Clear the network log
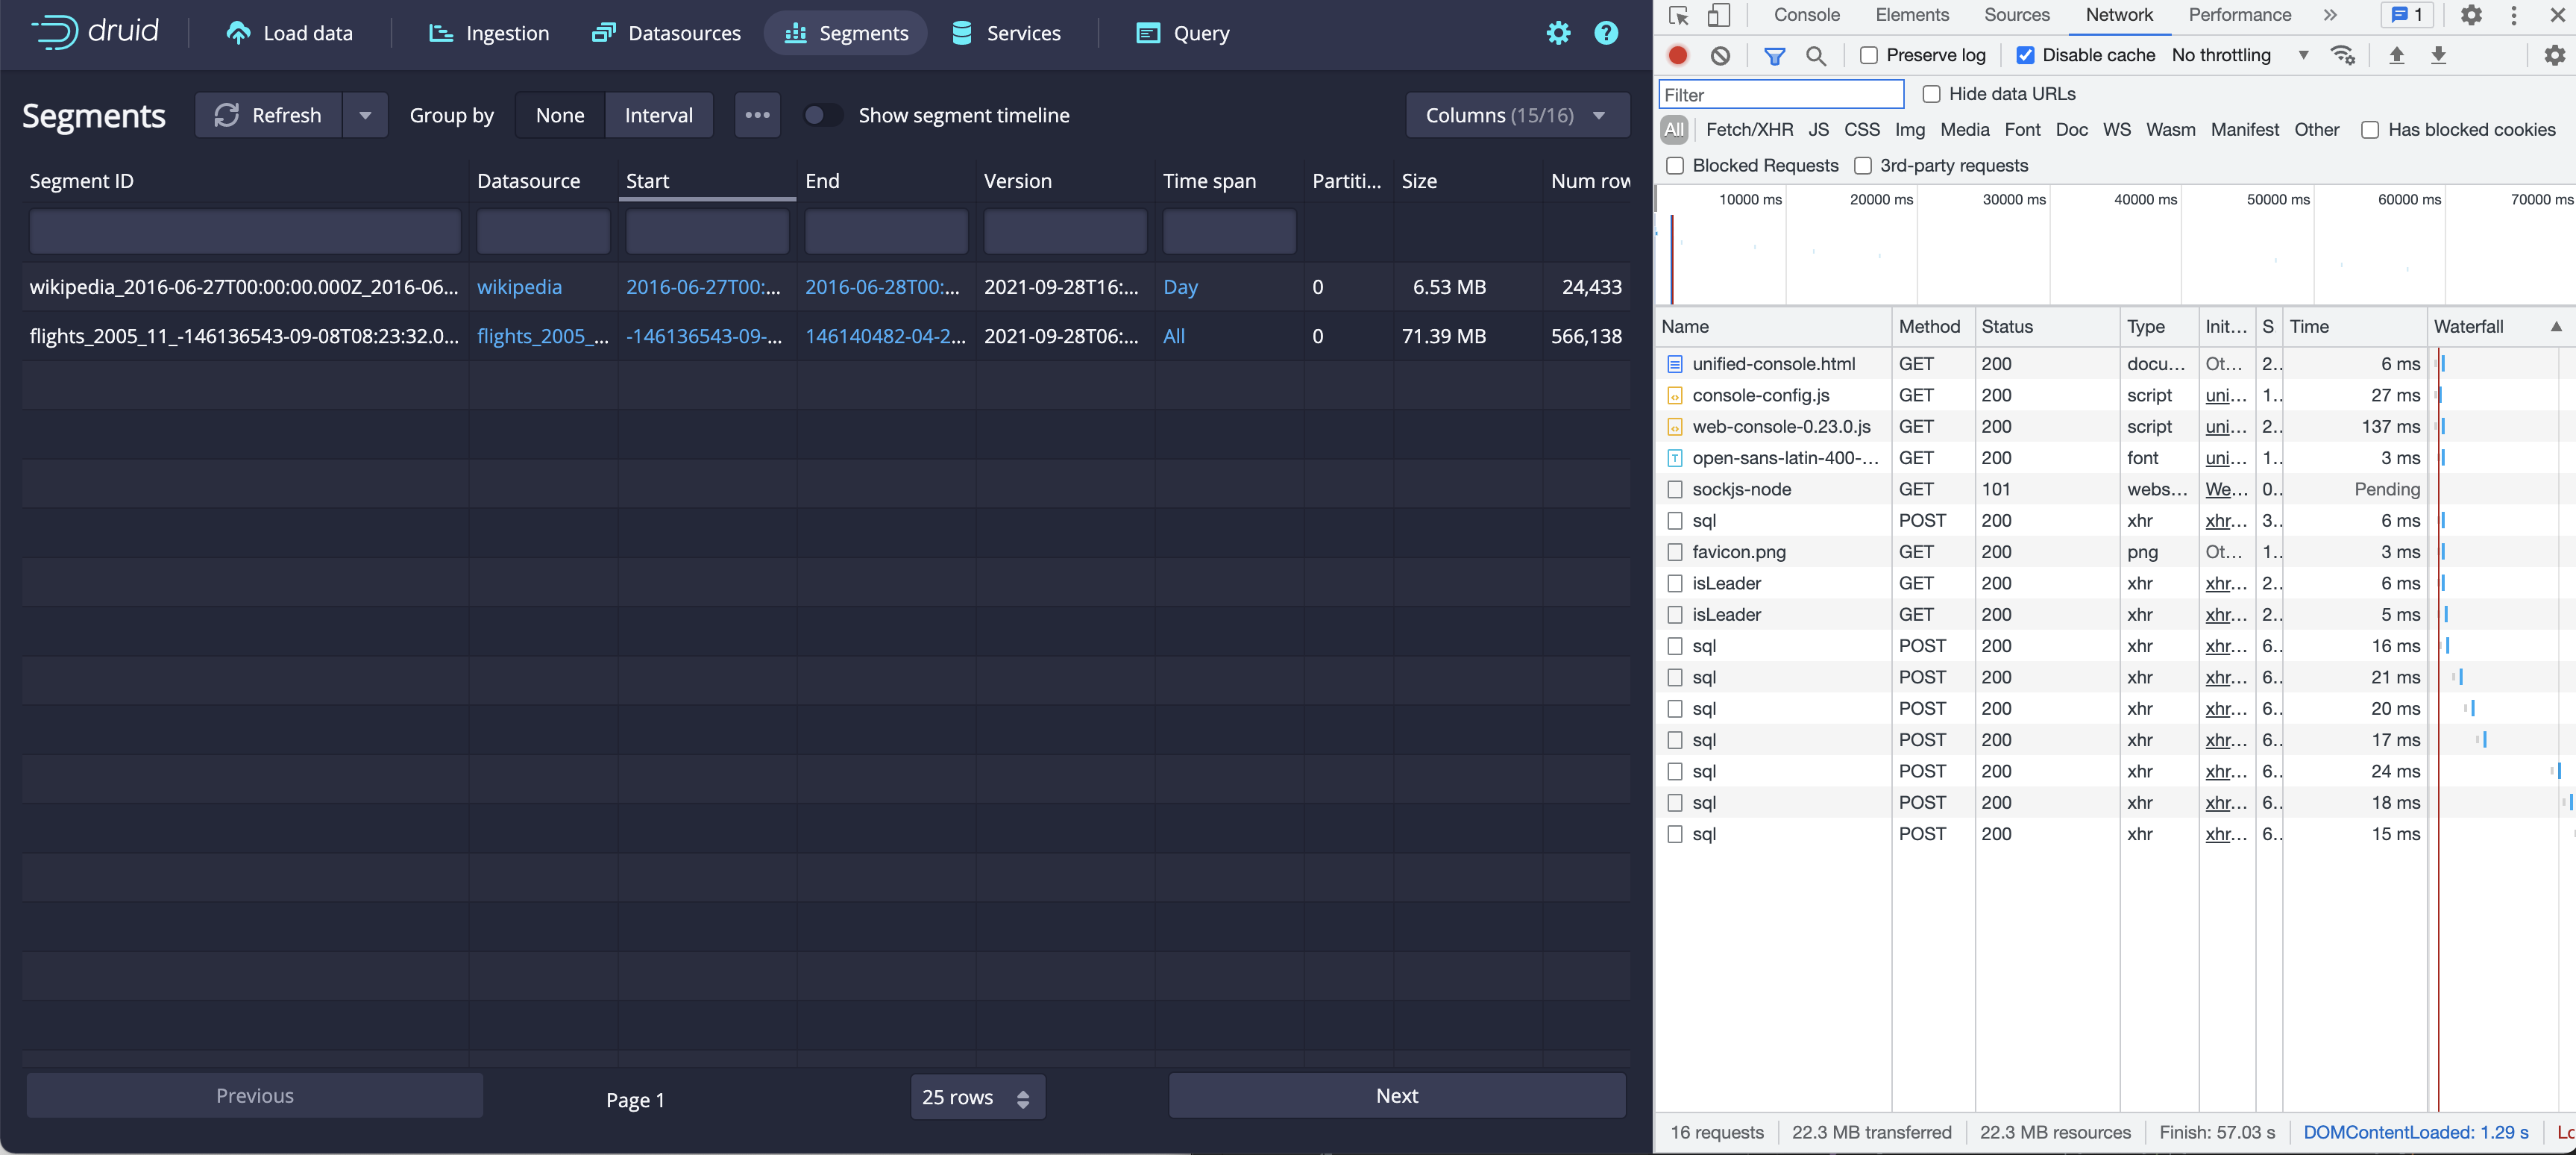2576x1155 pixels. click(1719, 56)
